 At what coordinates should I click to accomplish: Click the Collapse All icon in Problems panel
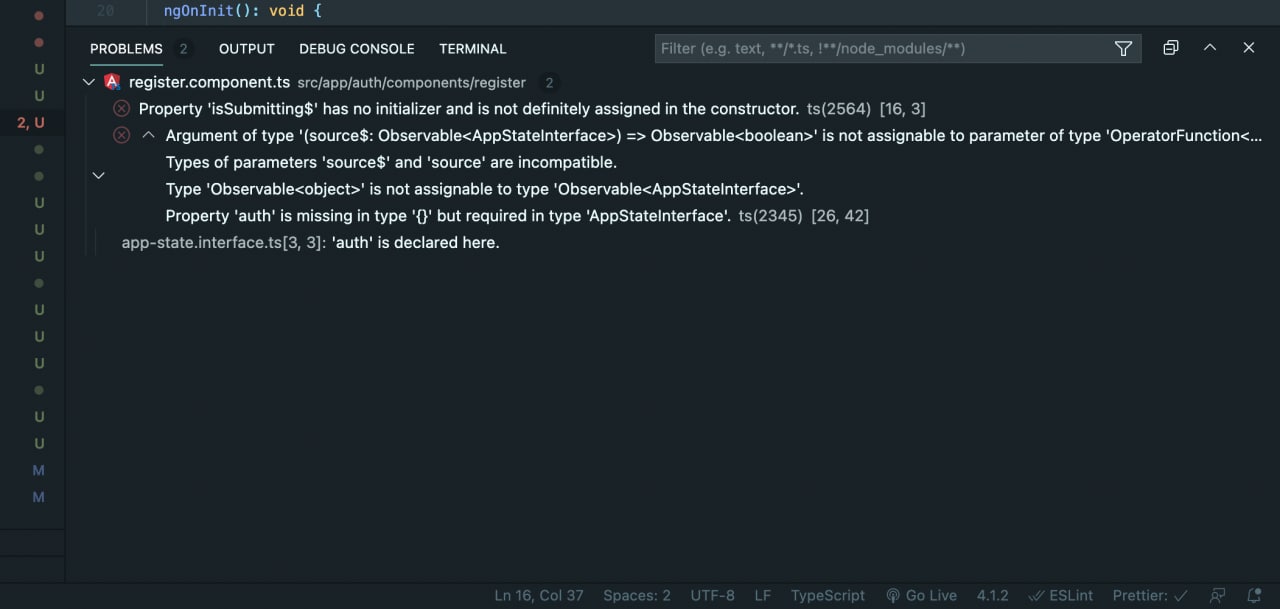1171,48
